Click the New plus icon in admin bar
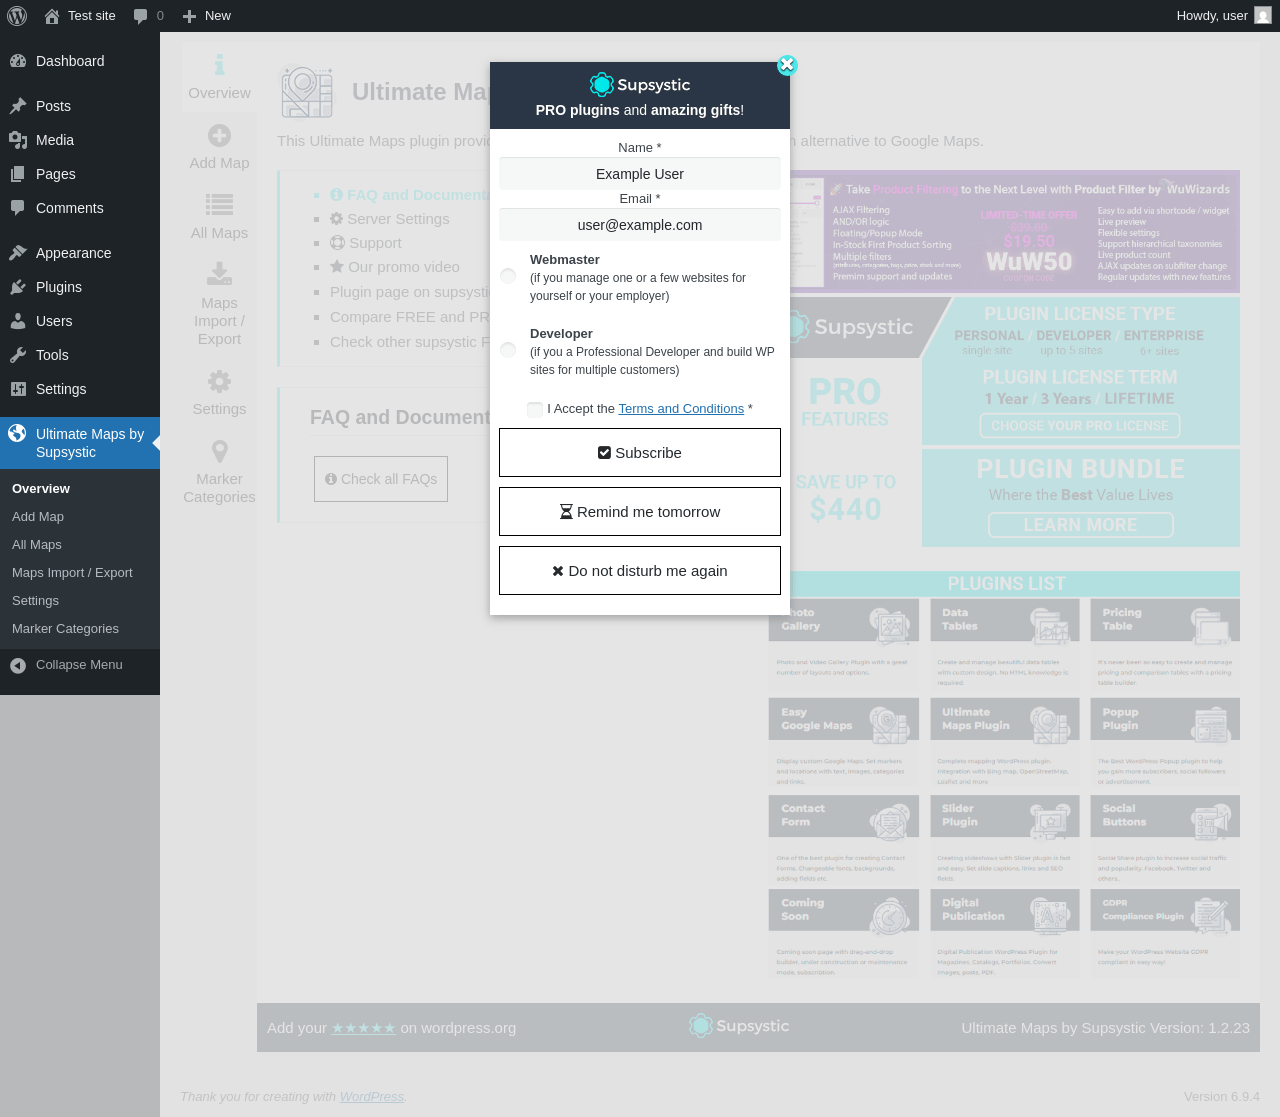Image resolution: width=1280 pixels, height=1117 pixels. (189, 16)
